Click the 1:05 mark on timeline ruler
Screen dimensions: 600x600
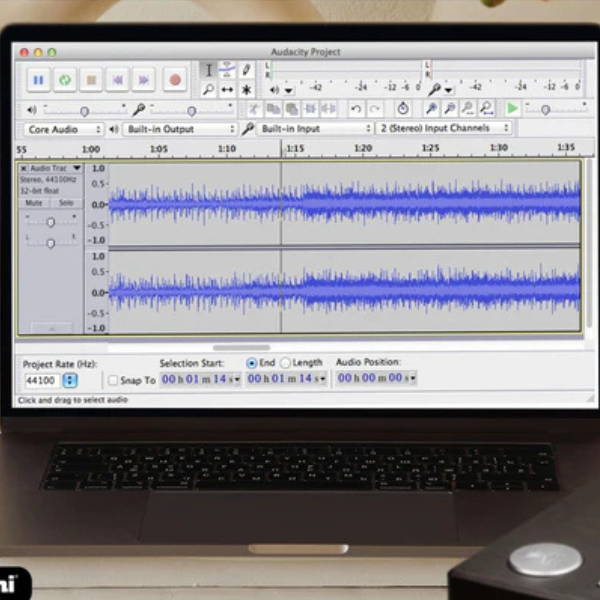pyautogui.click(x=158, y=148)
